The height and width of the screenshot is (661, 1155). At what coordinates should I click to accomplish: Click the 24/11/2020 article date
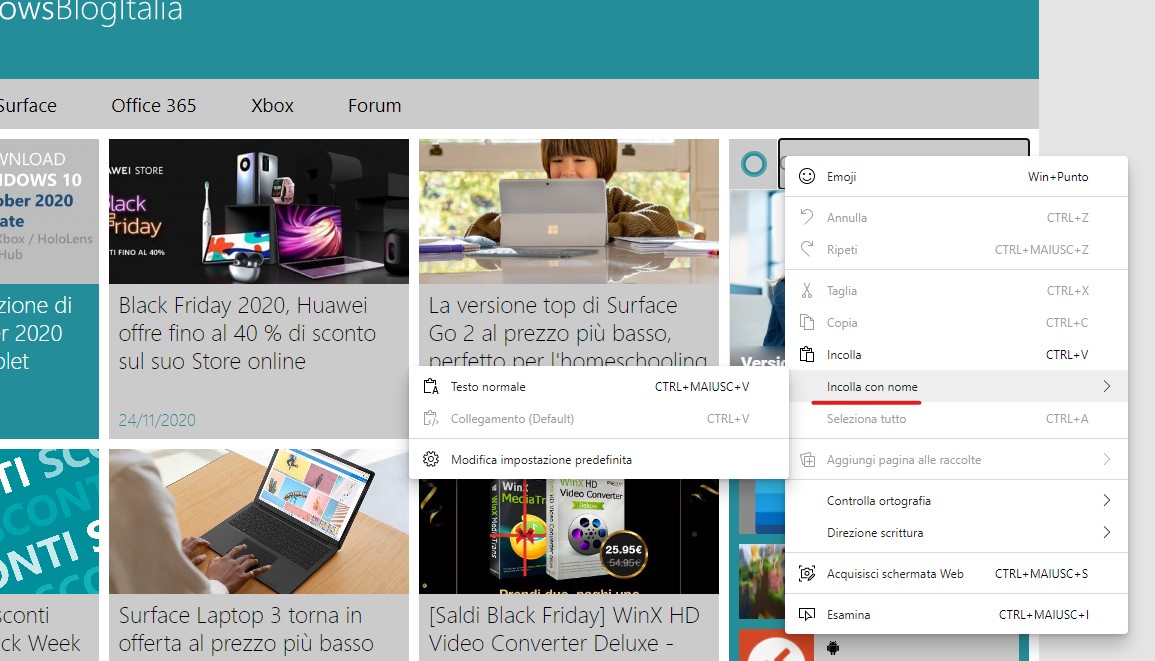point(157,420)
